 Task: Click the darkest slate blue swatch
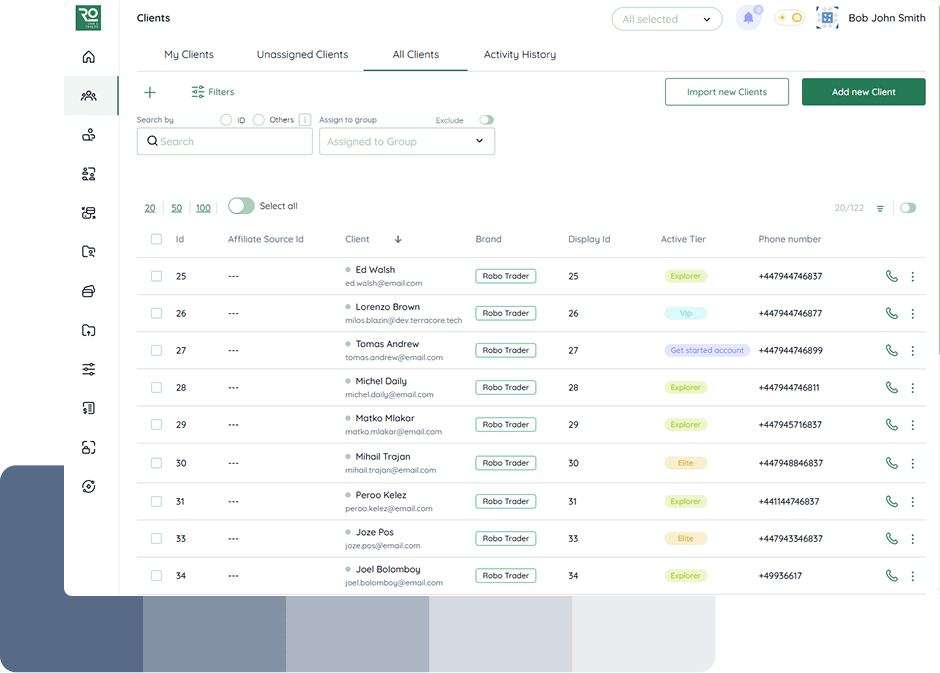click(x=71, y=633)
